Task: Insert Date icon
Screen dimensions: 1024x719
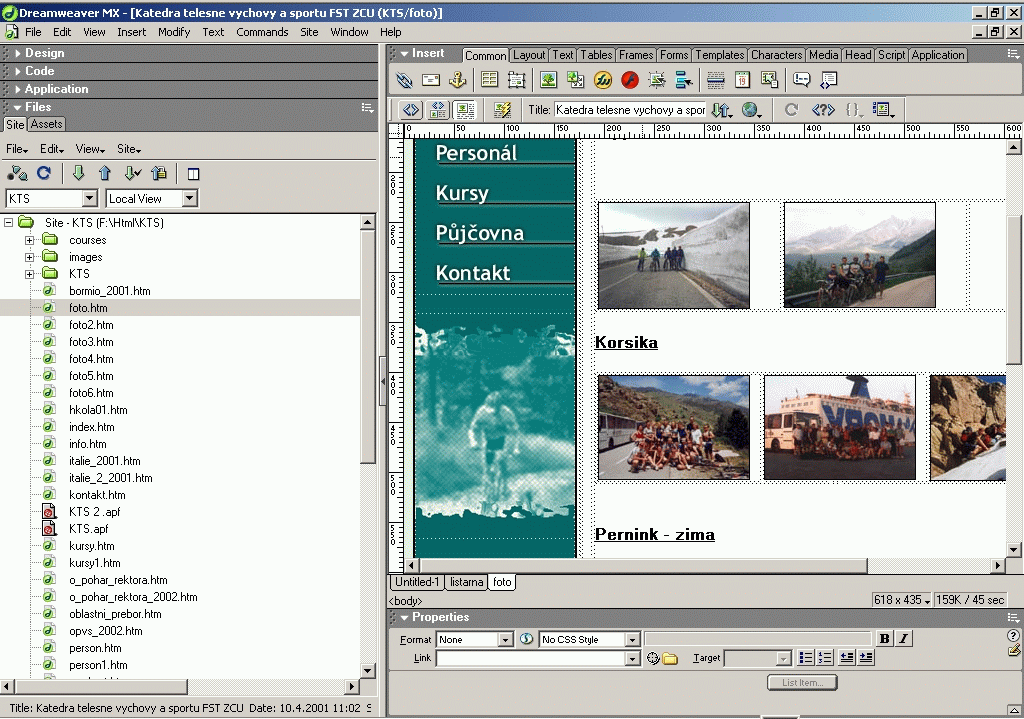Action: [743, 80]
